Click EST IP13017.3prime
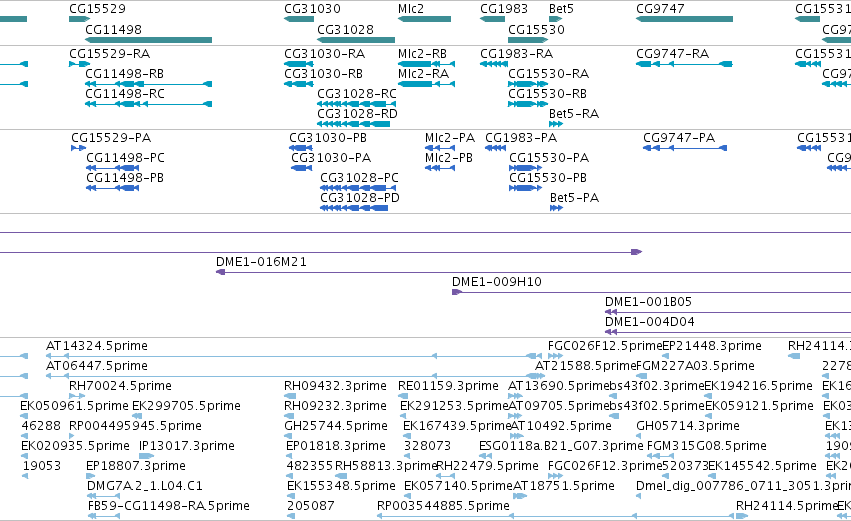851x521 pixels. coord(187,447)
